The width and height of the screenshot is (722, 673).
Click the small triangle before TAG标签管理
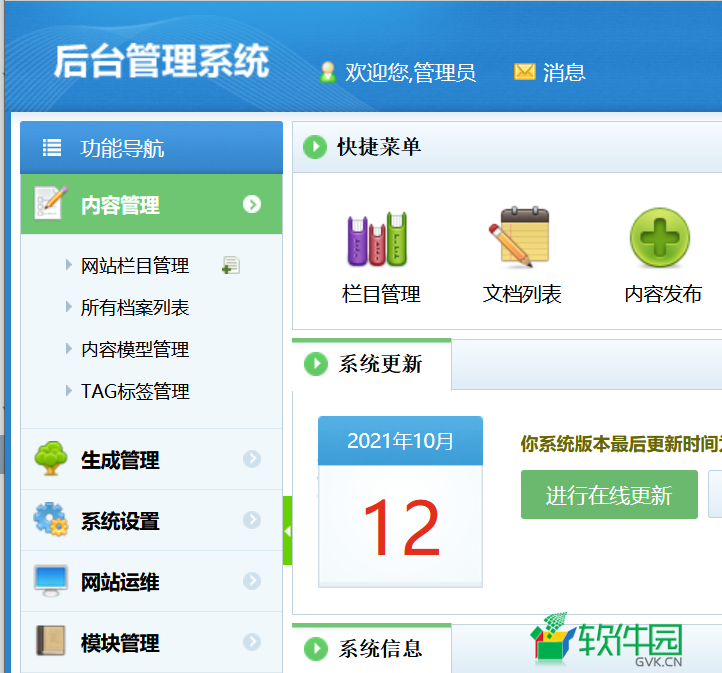(x=69, y=390)
